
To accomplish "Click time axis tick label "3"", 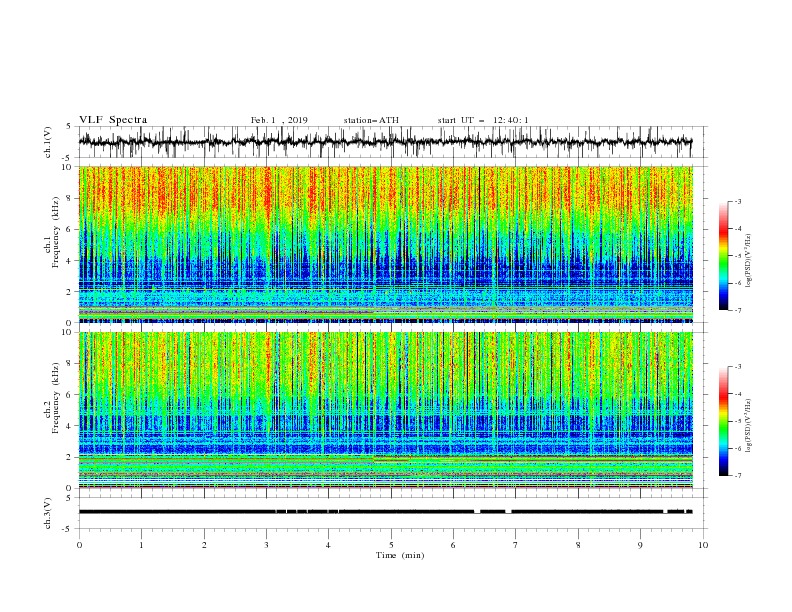I will click(x=266, y=545).
